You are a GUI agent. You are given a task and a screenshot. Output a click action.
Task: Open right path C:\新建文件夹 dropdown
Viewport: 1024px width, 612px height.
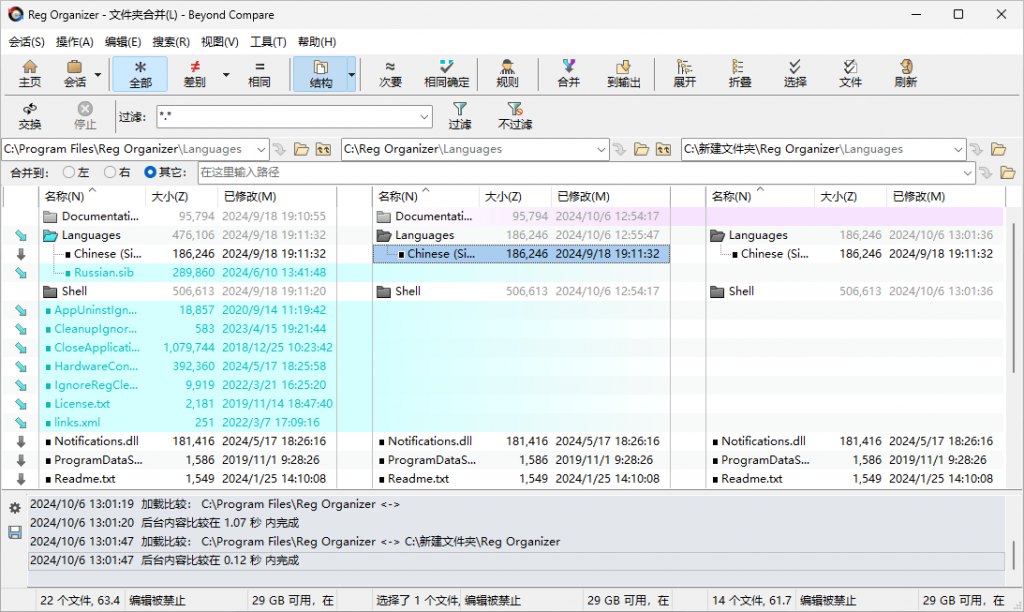click(x=958, y=150)
